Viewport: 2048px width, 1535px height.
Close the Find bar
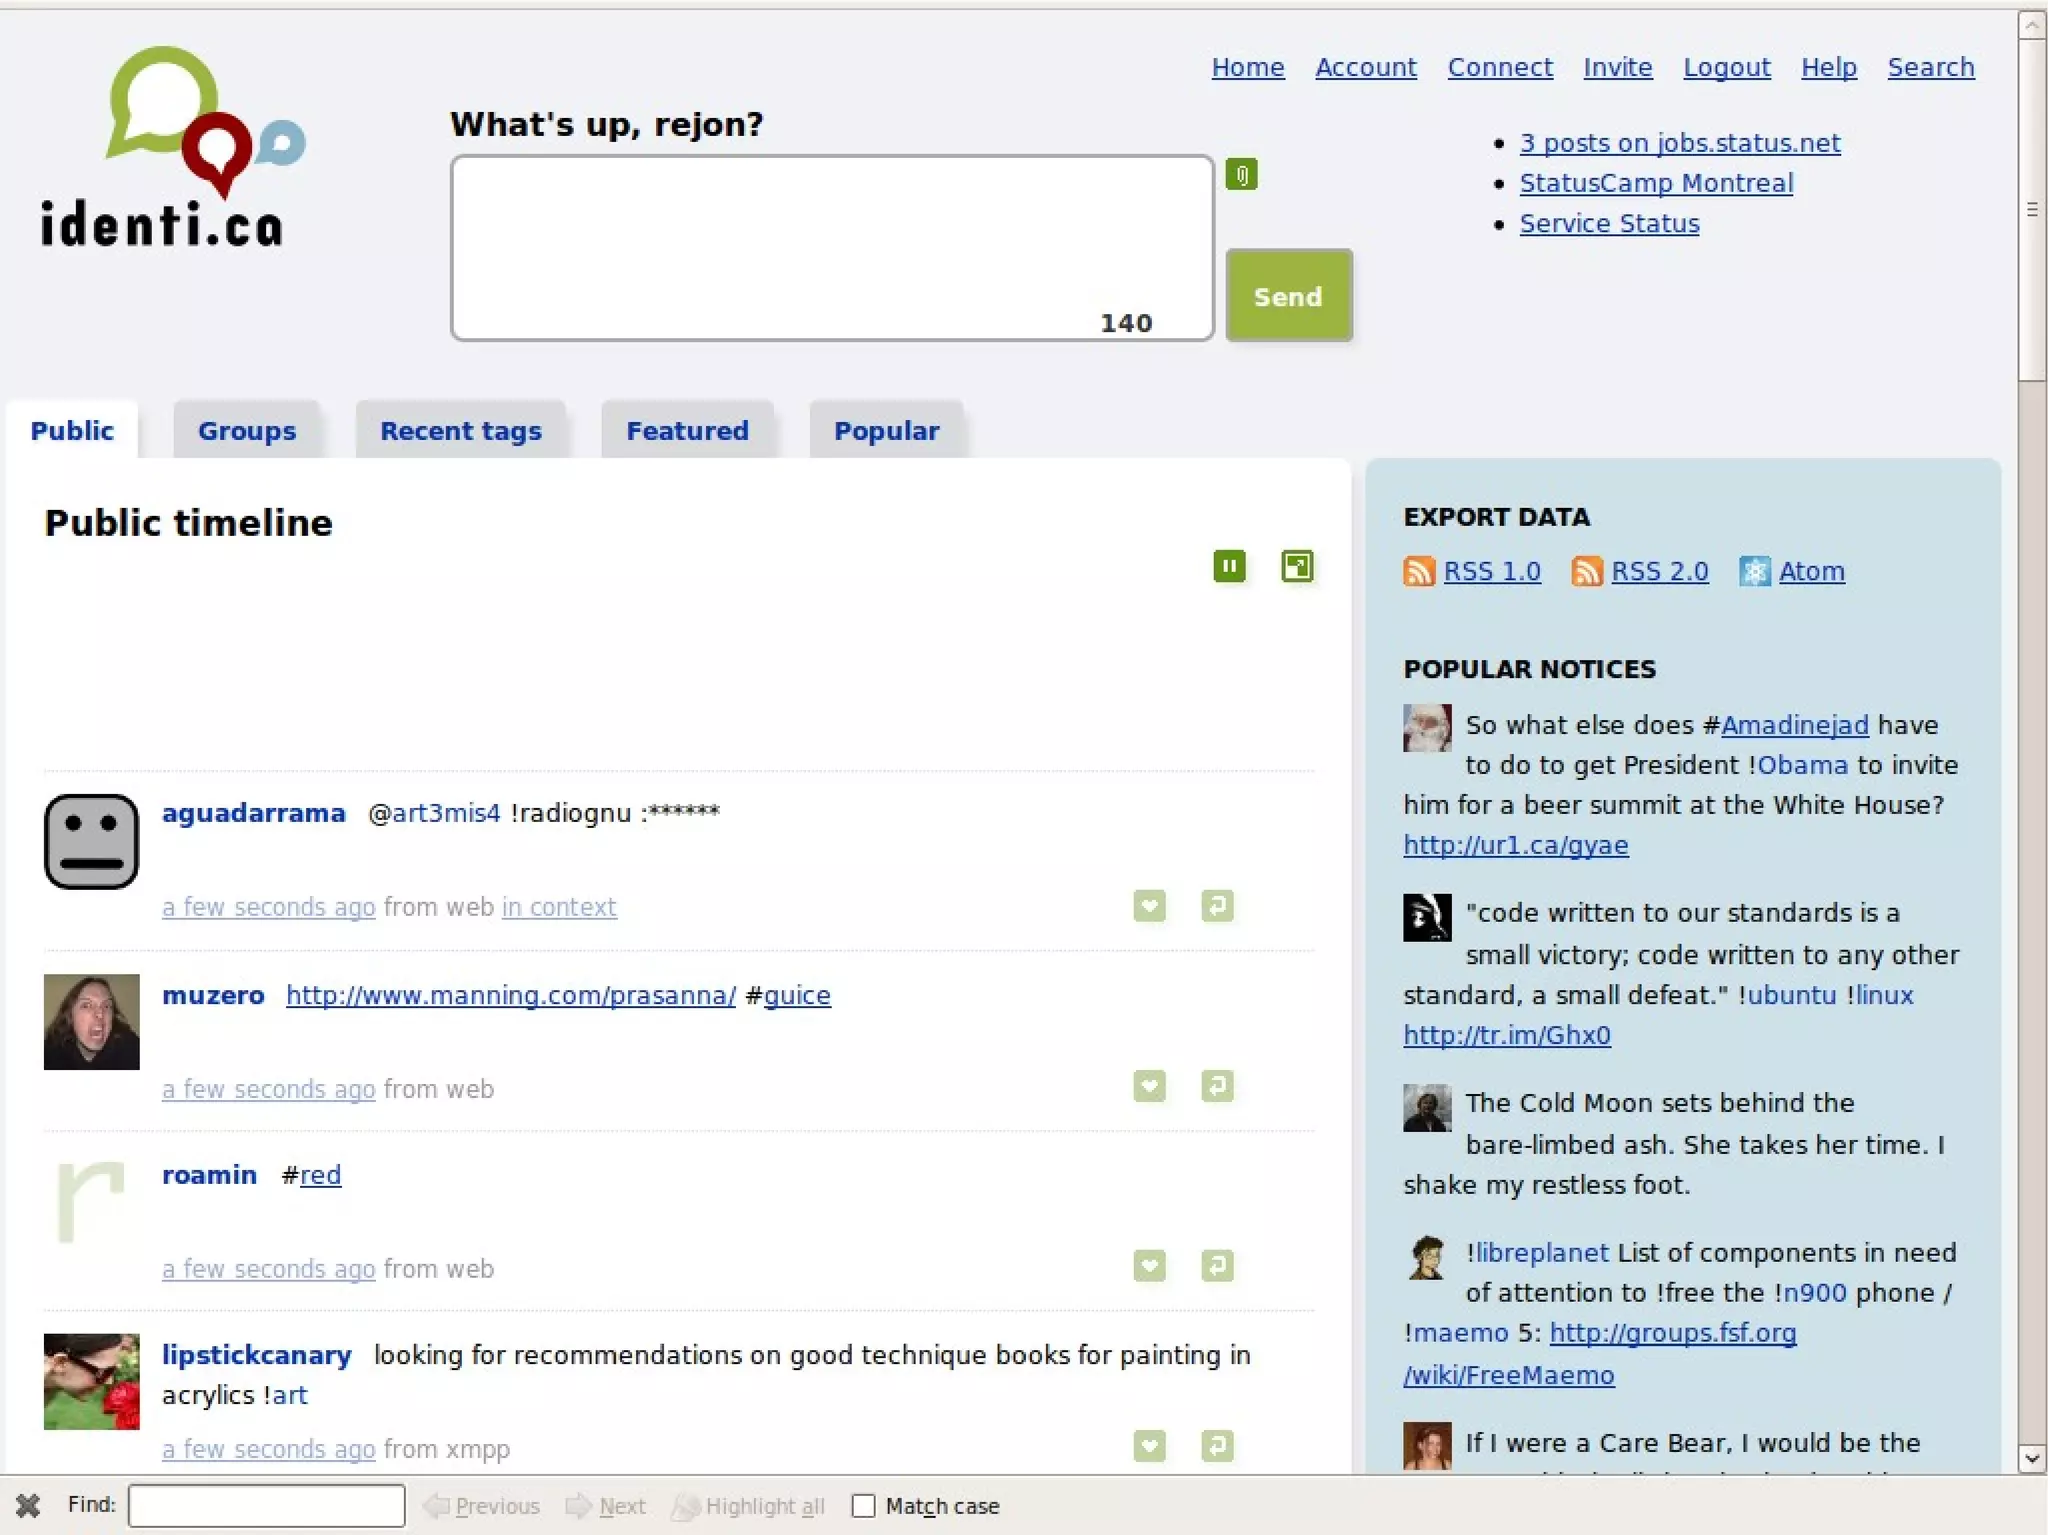(x=28, y=1505)
